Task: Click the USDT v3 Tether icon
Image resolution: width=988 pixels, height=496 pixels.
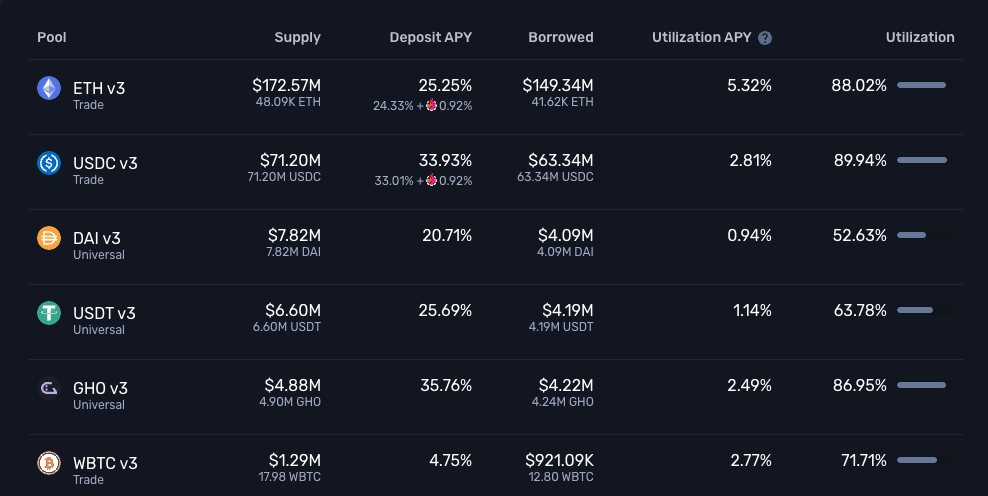Action: click(49, 313)
